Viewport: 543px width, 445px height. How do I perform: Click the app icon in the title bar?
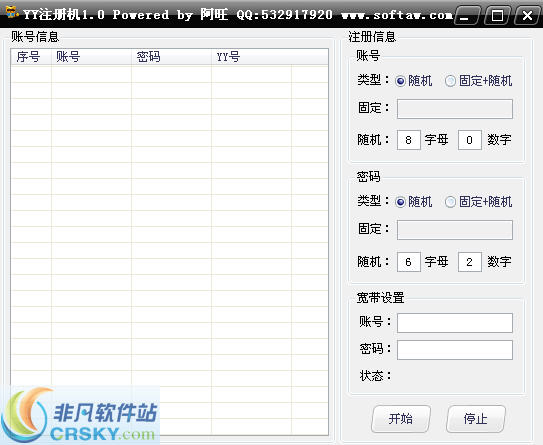tap(12, 12)
